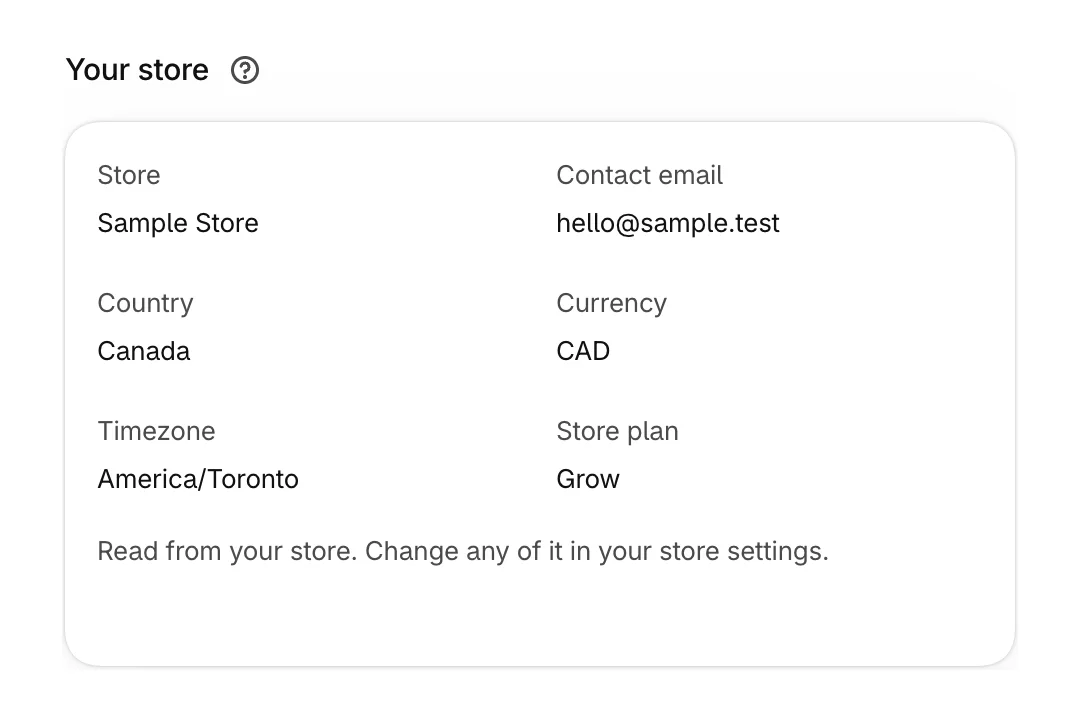Click the 'Store plan' label

pos(617,432)
